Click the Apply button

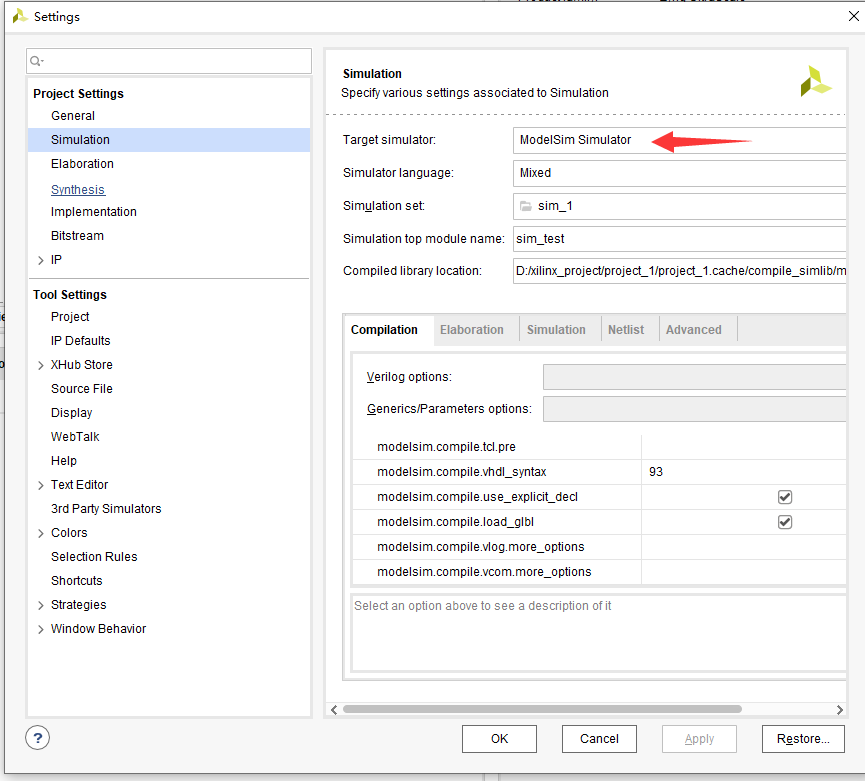(699, 738)
